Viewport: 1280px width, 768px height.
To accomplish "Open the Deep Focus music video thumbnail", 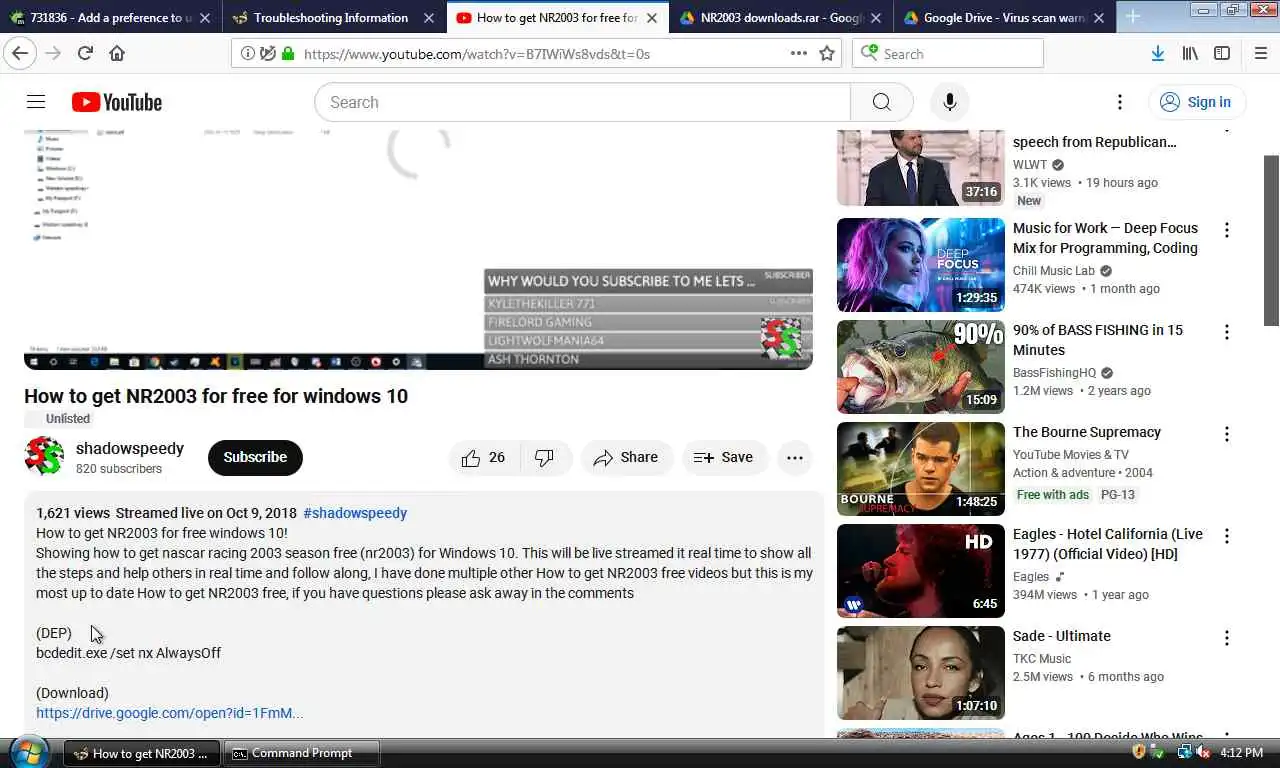I will coord(920,265).
